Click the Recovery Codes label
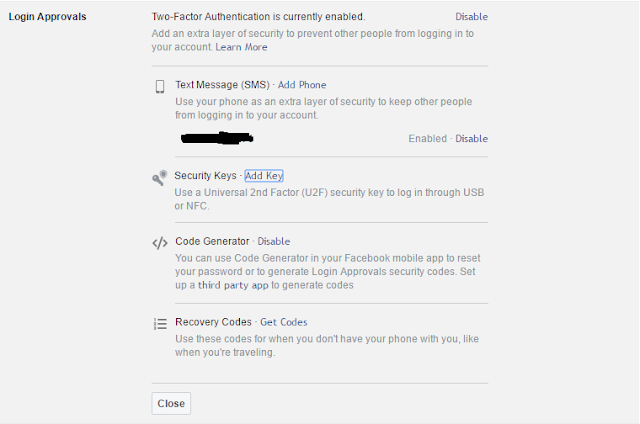Viewport: 640px width, 424px height. [x=213, y=322]
